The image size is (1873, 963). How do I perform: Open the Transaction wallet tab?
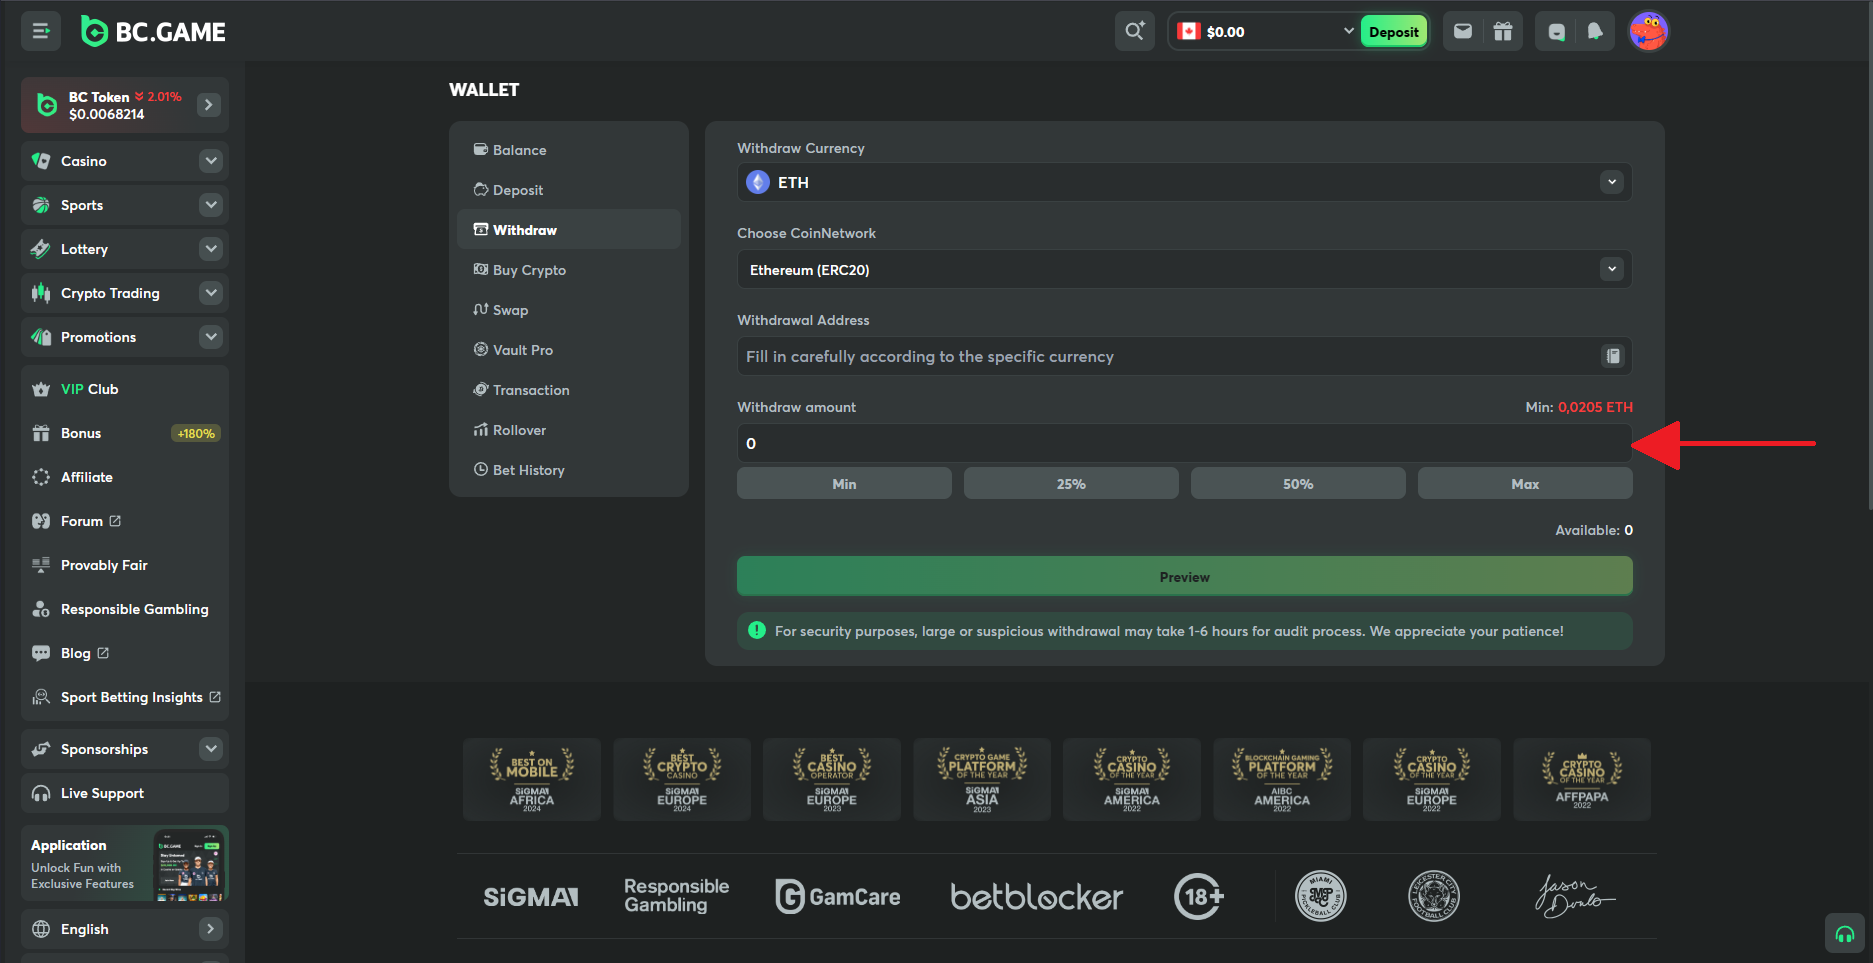pos(569,390)
